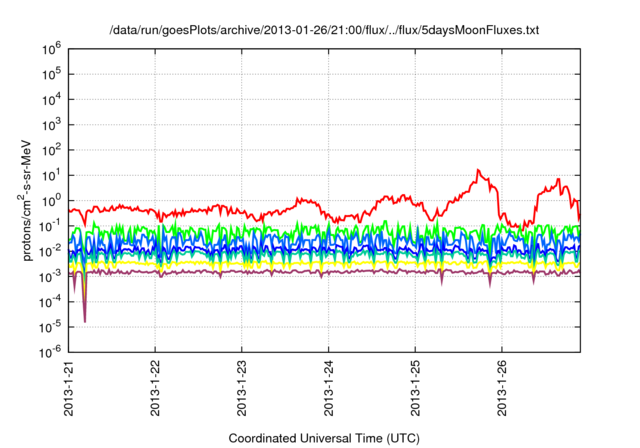This screenshot has height=448, width=640.
Task: Click the y-axis label 'protons/cm2-s-sr-MeV'
Action: pyautogui.click(x=25, y=200)
